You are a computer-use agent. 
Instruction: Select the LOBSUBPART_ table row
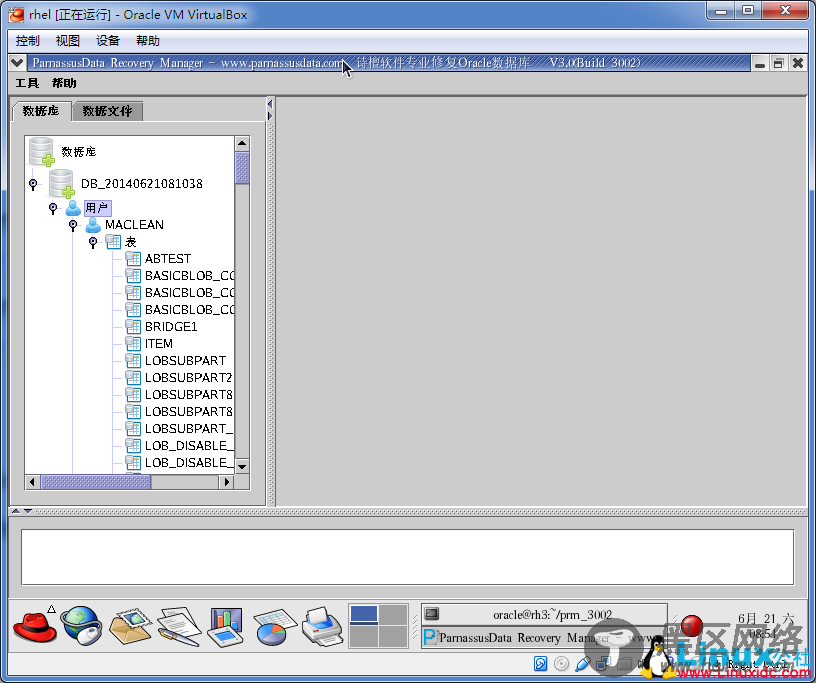pos(188,428)
